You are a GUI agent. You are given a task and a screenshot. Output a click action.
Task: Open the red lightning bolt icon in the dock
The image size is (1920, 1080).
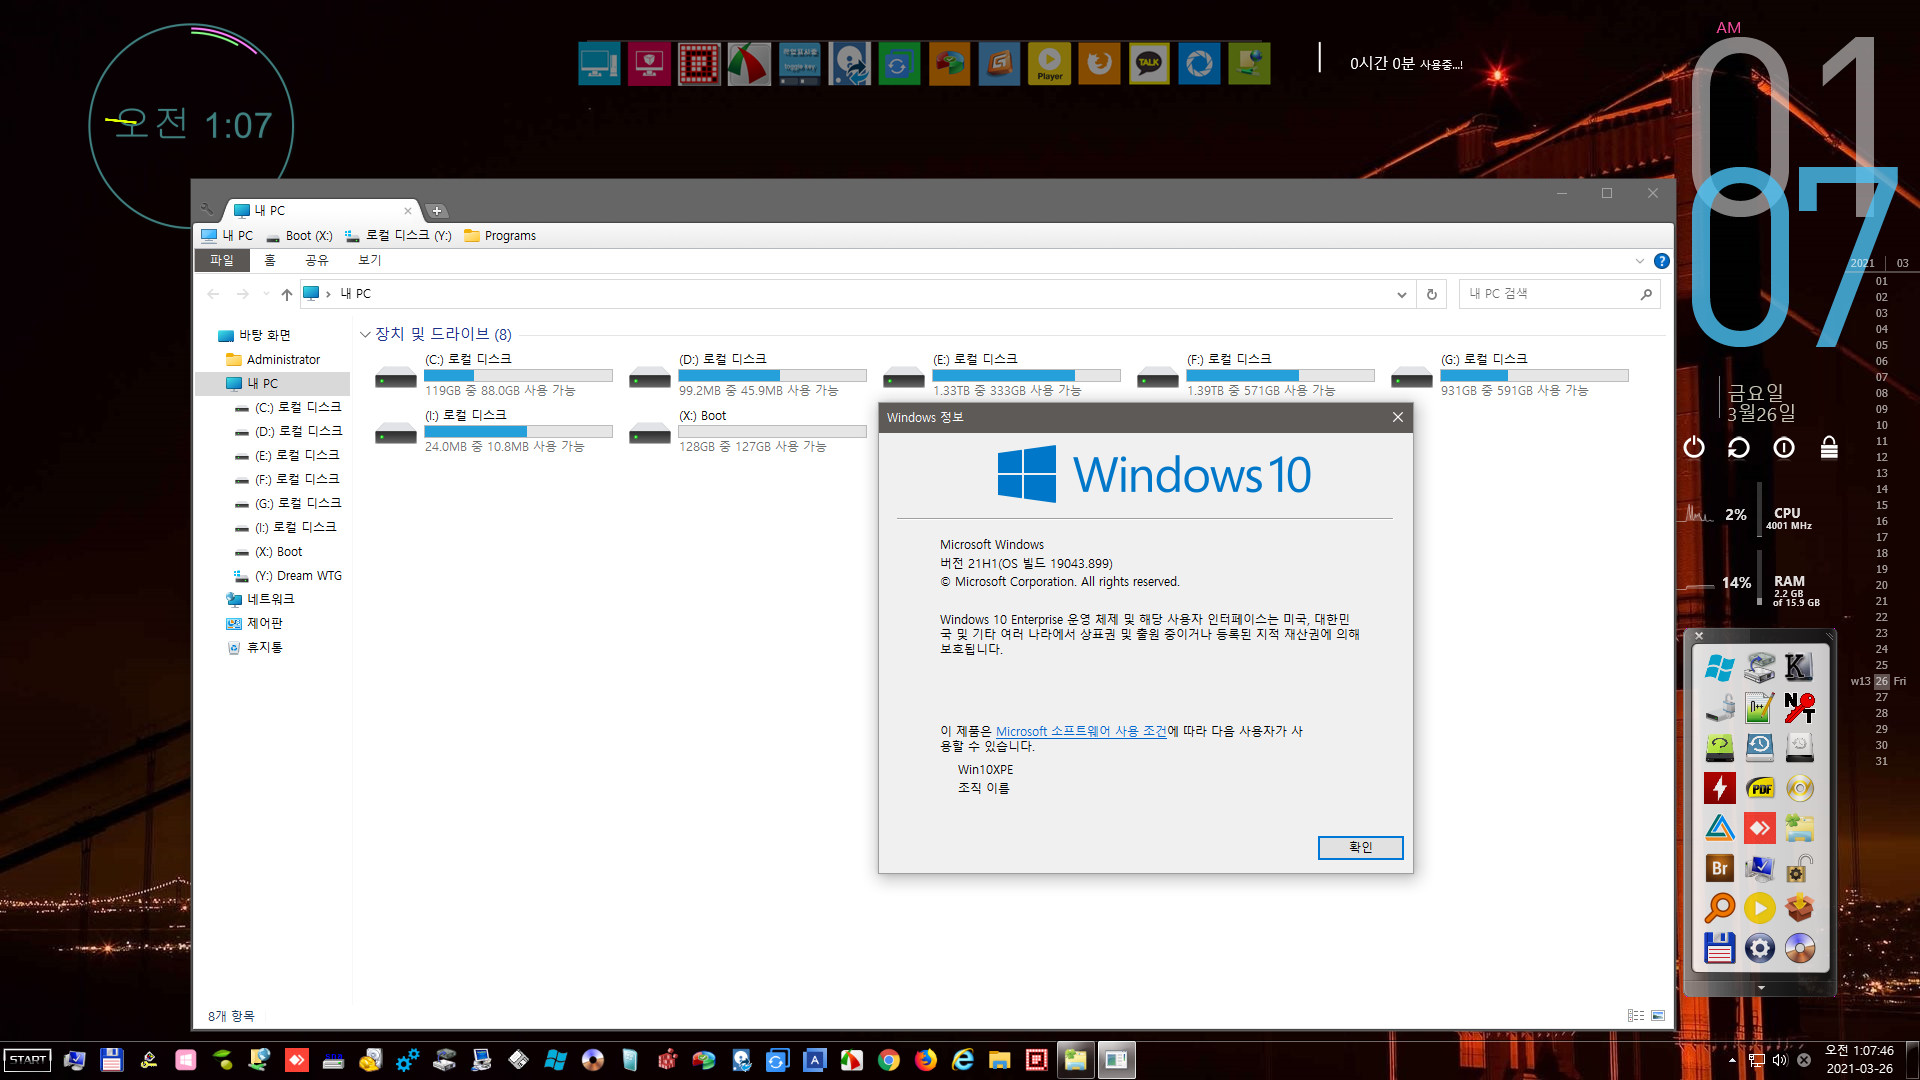1720,788
